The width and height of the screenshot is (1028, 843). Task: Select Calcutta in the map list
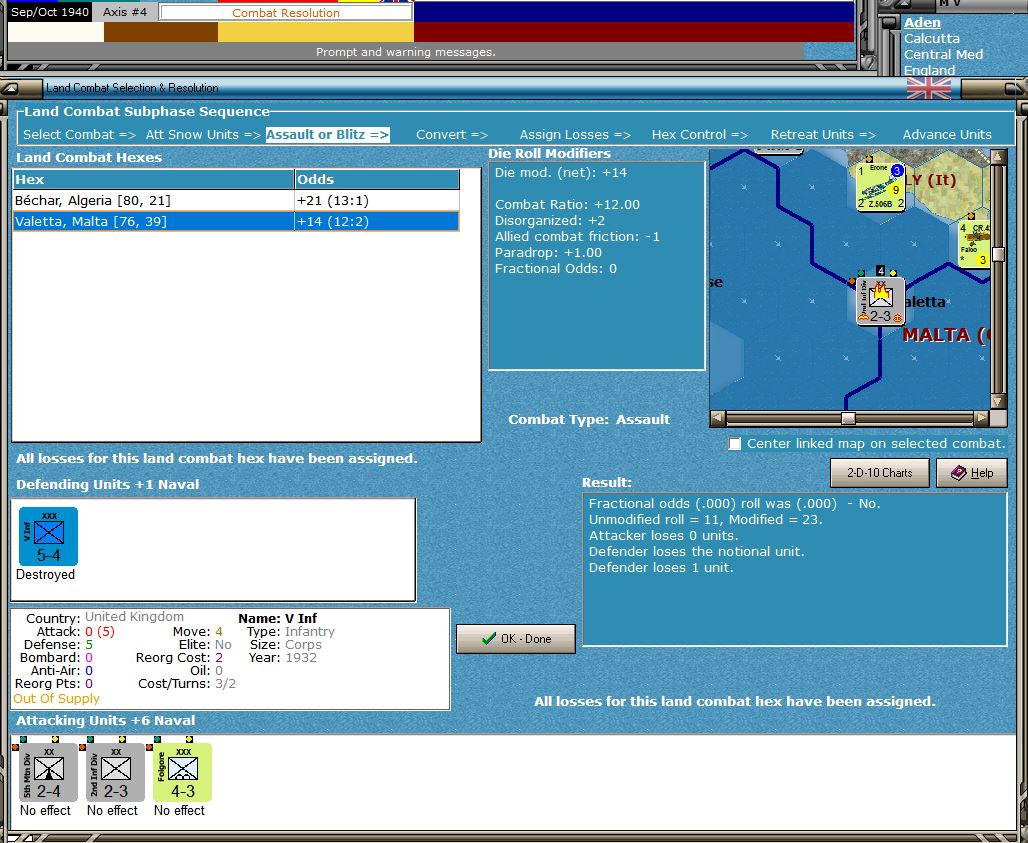(932, 39)
